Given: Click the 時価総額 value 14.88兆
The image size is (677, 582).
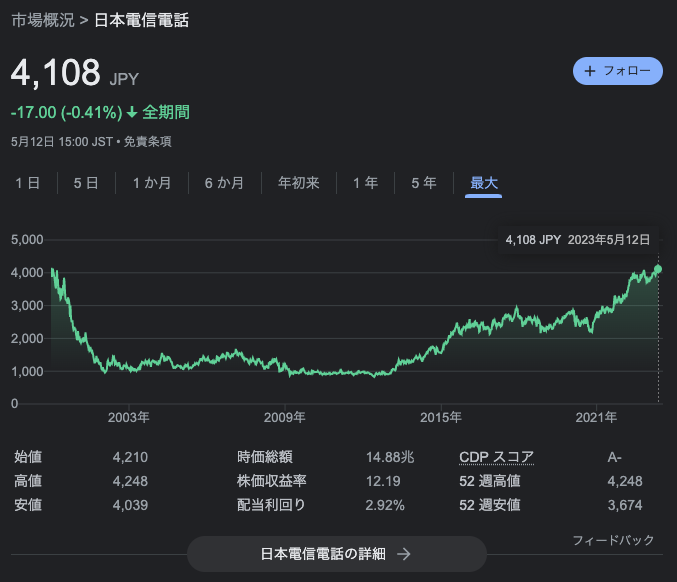Looking at the screenshot, I should point(390,457).
